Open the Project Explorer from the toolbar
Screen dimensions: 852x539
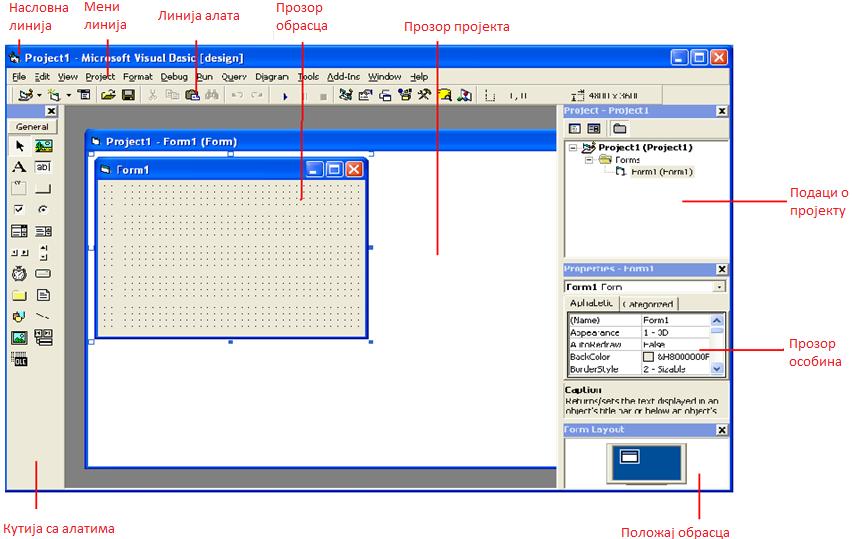pos(345,95)
